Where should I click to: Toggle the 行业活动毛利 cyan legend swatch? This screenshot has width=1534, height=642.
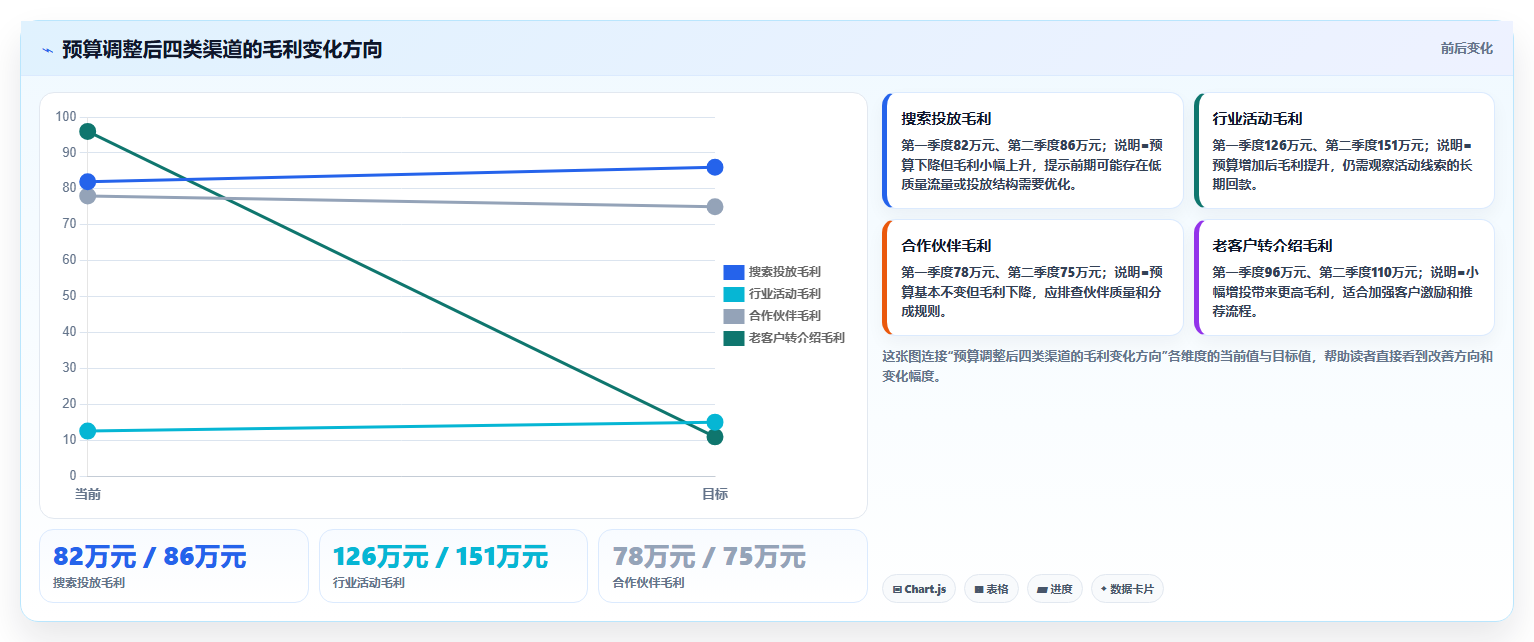pos(734,294)
